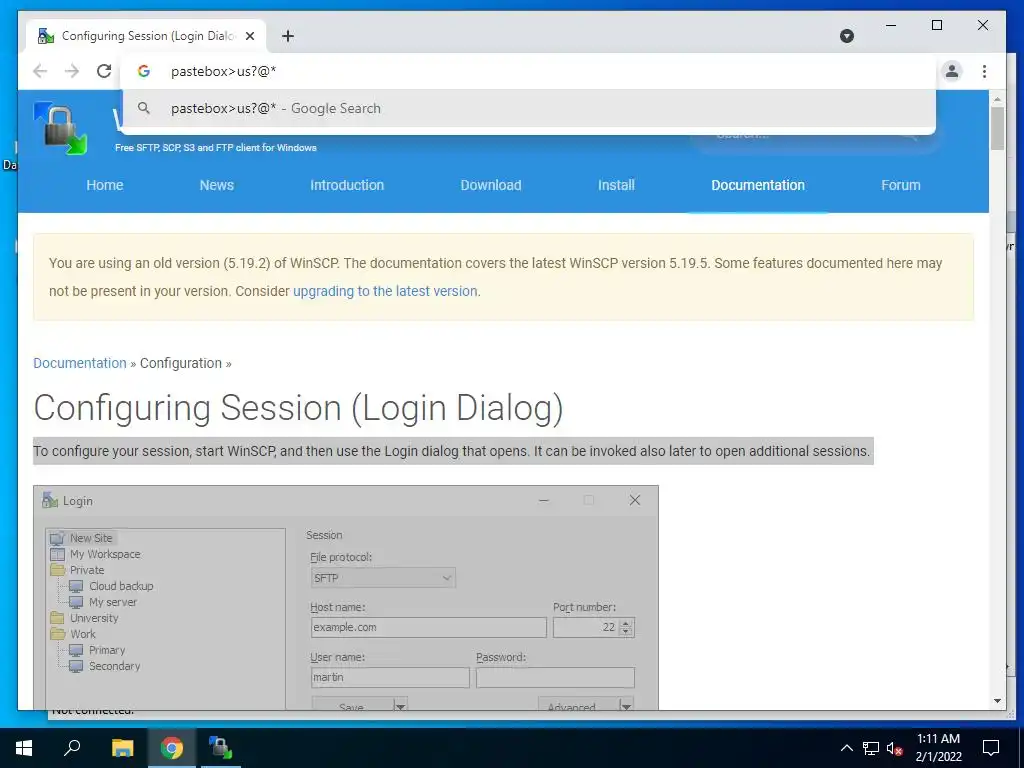The image size is (1024, 768).
Task: Click the empty Password field
Action: click(555, 677)
